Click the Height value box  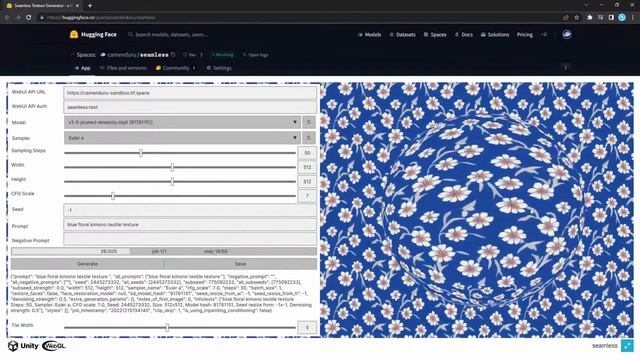(x=307, y=181)
